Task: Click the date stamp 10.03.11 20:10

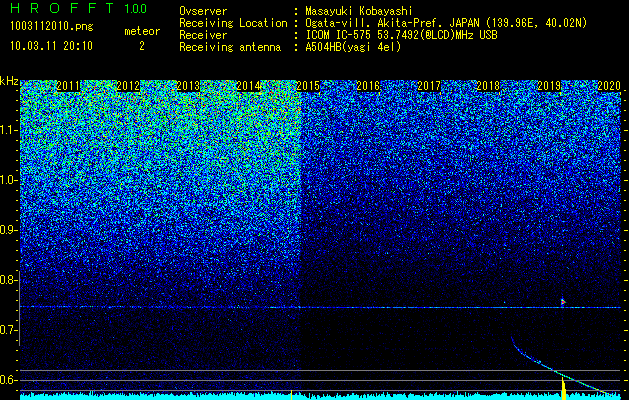Action: pyautogui.click(x=51, y=46)
